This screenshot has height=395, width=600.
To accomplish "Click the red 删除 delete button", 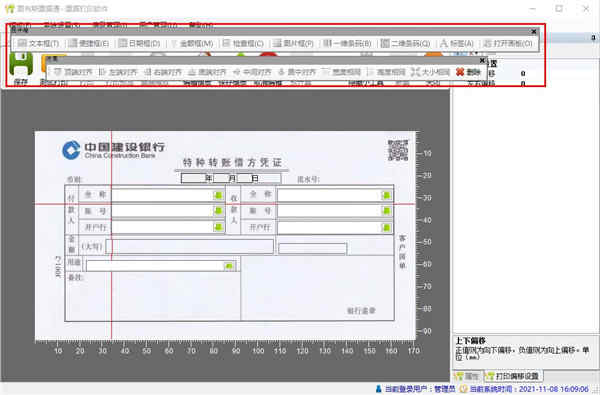I will coord(468,72).
